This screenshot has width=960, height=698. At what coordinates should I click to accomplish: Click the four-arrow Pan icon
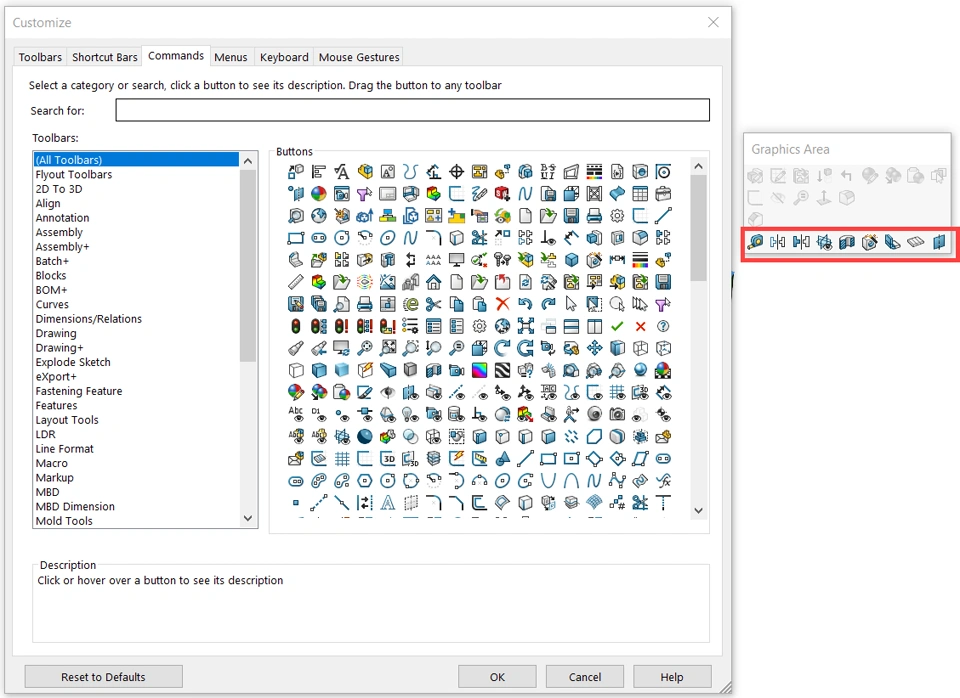click(594, 348)
